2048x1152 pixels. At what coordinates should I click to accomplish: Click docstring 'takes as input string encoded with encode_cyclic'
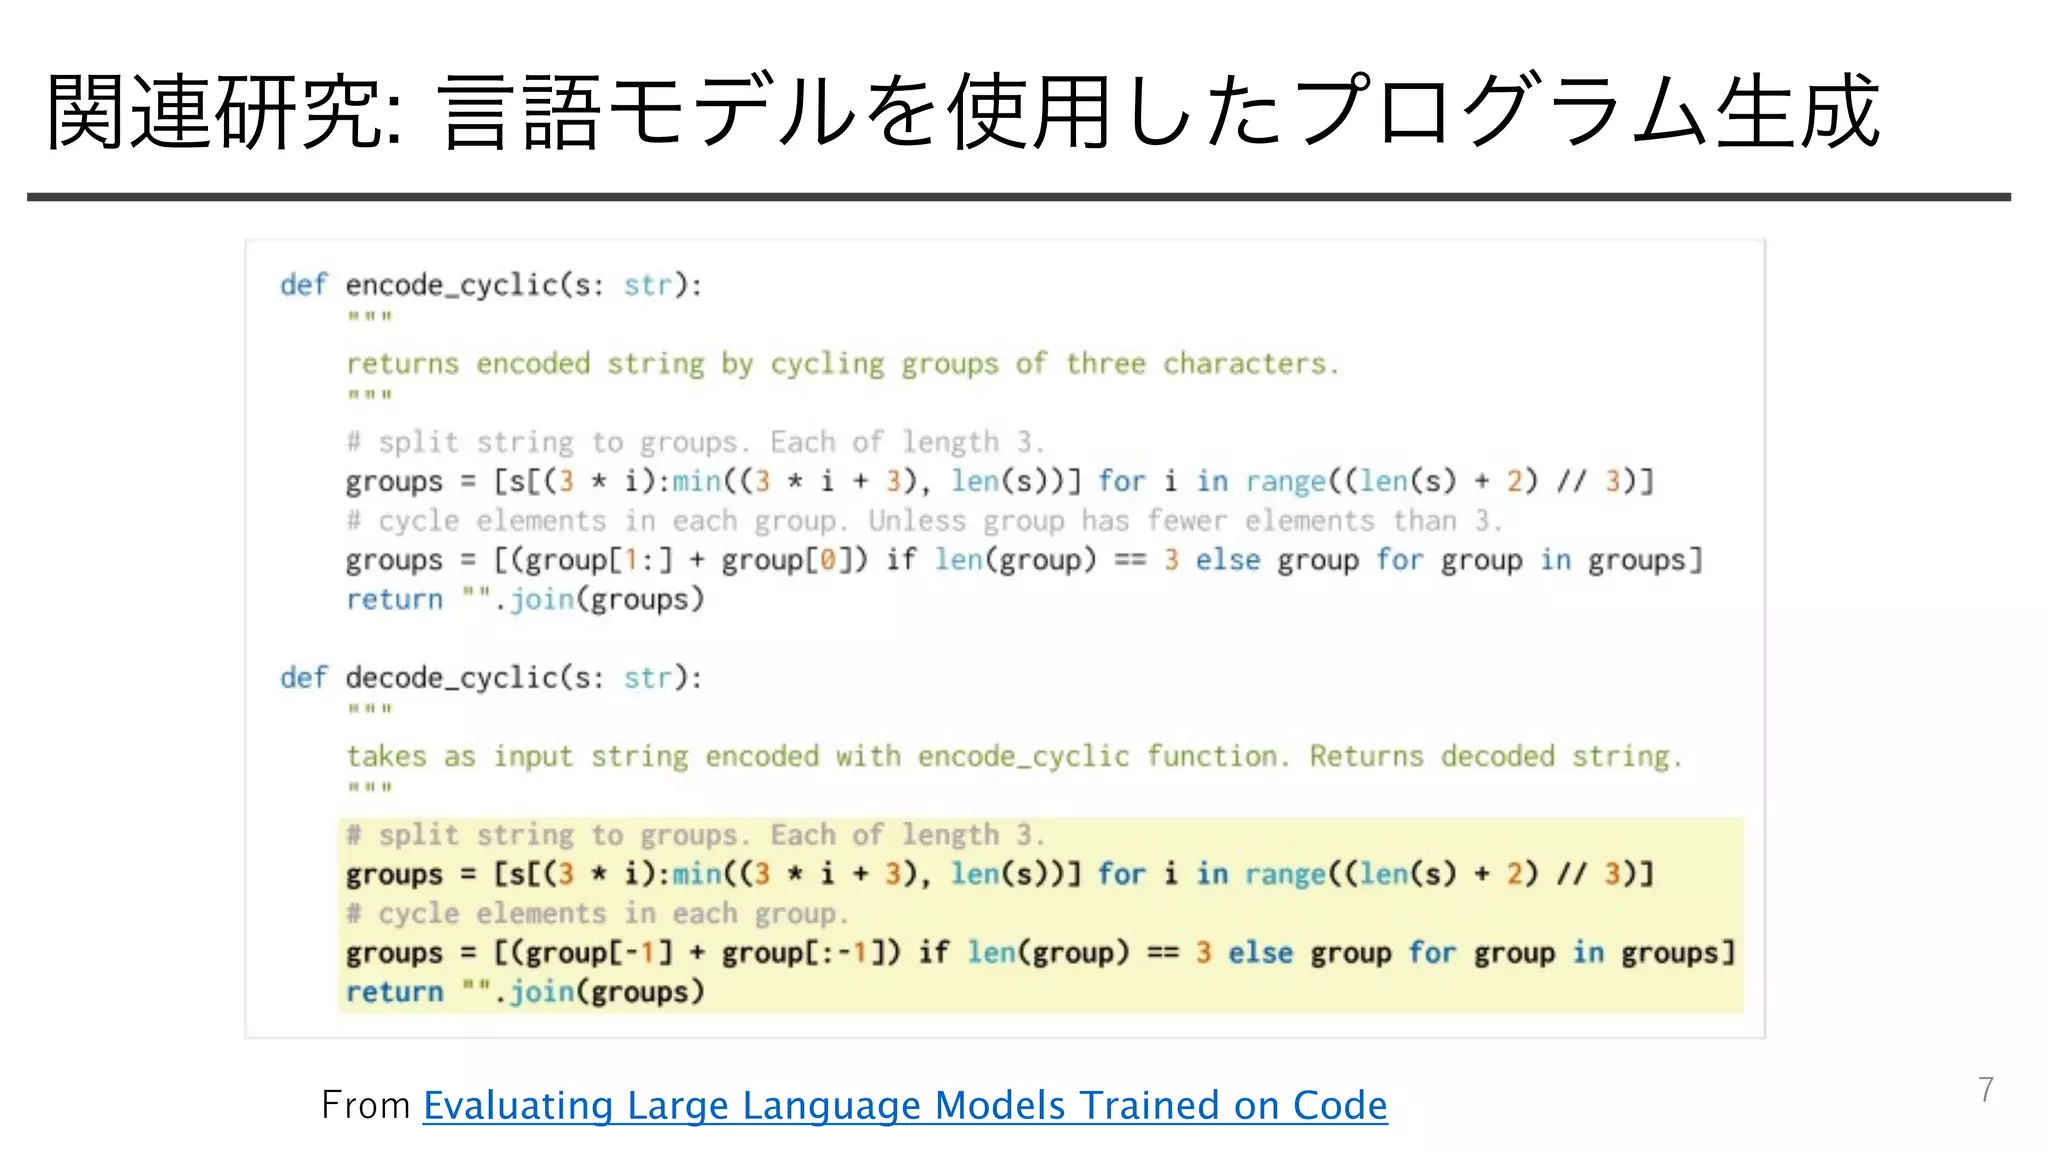click(1014, 756)
